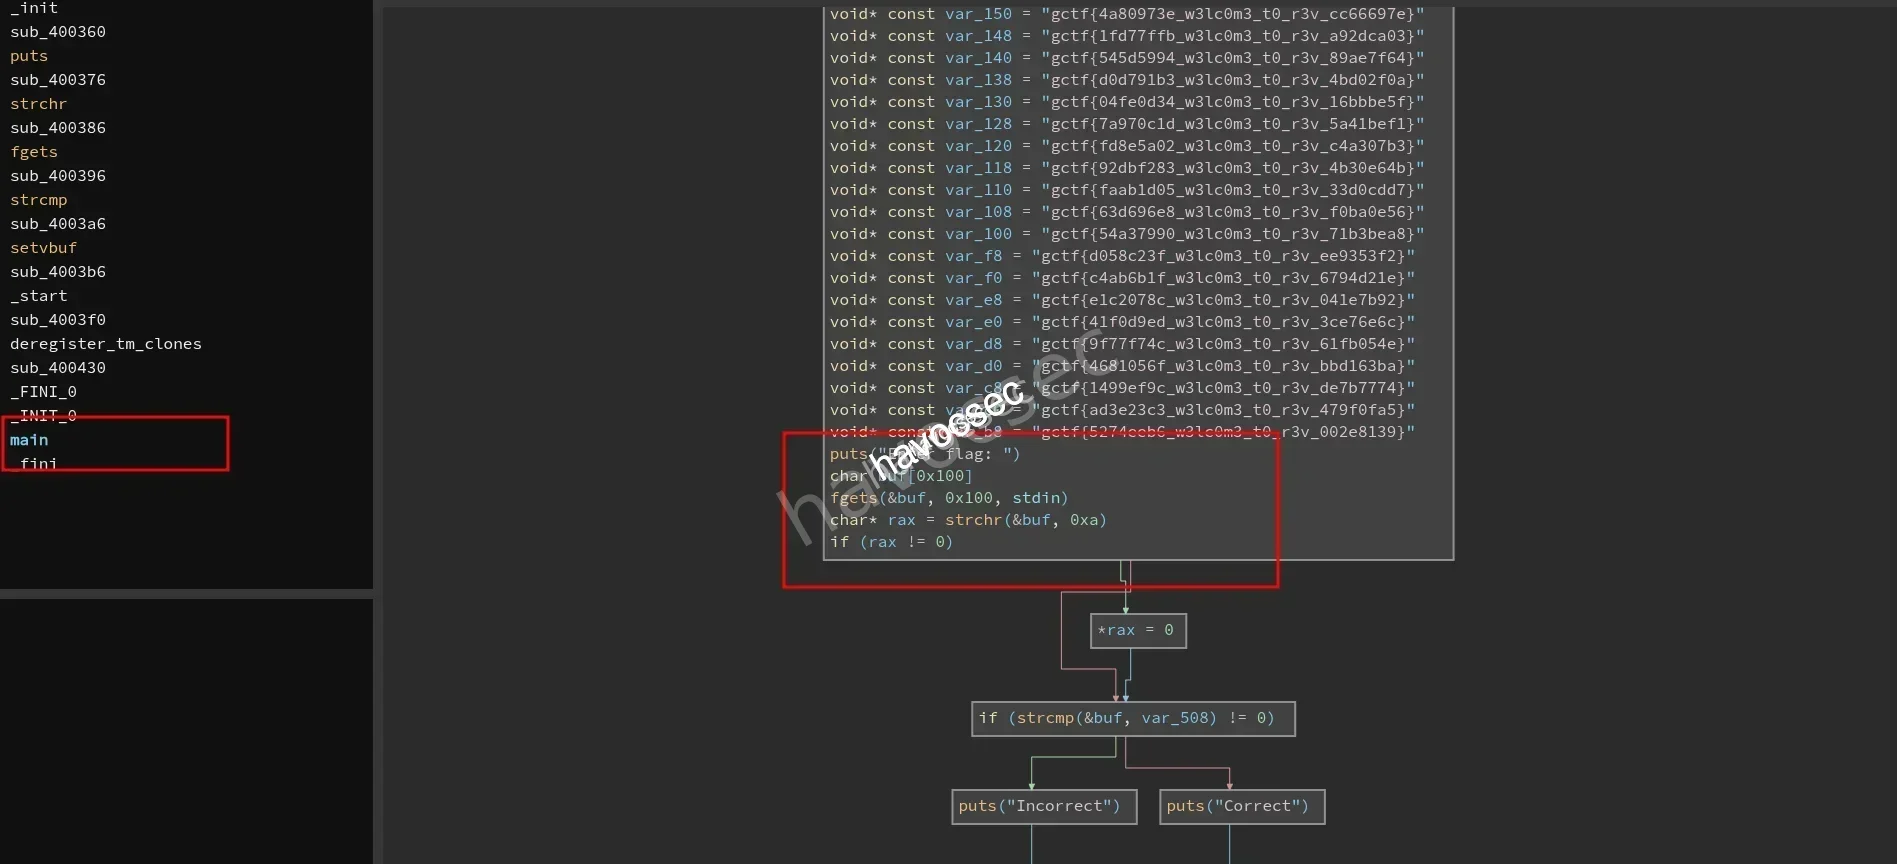Click var_508 in the strcmp condition block
The height and width of the screenshot is (864, 1897).
click(1179, 718)
